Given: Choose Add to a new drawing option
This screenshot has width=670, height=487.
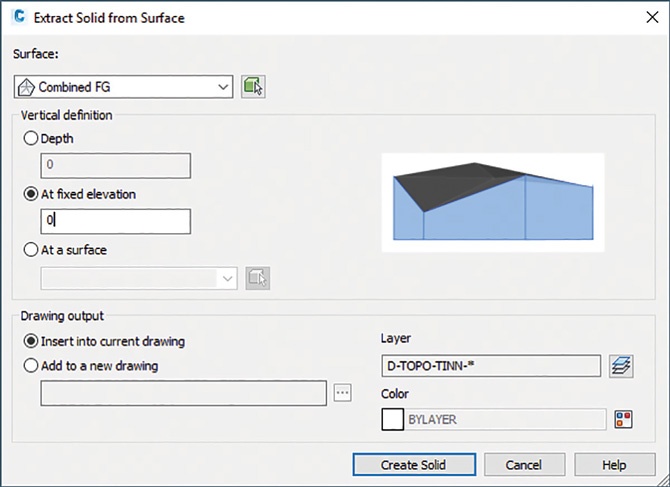Looking at the screenshot, I should (x=31, y=366).
